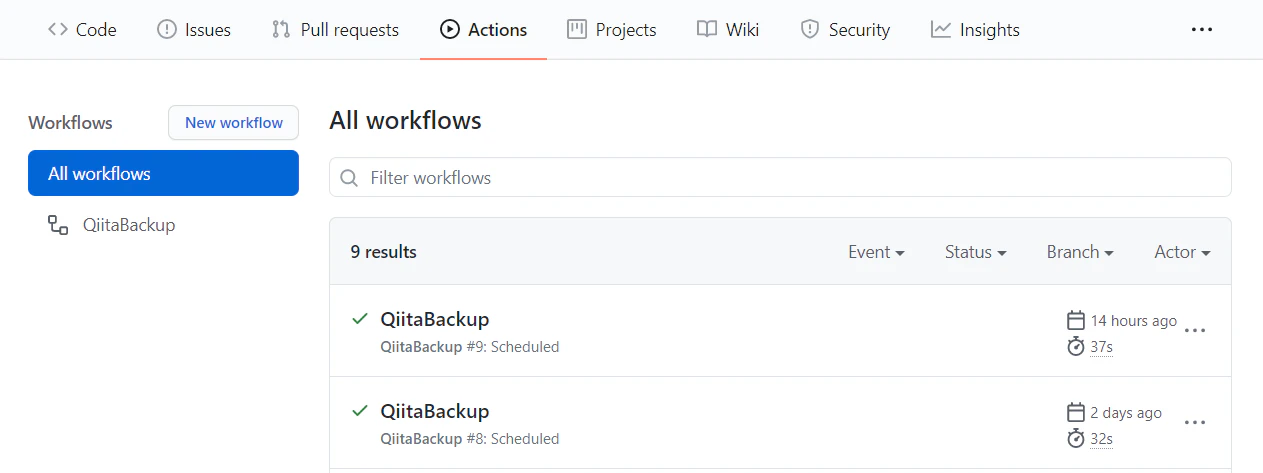Open the Pull requests tab
Screen dimensions: 1263x473
(x=335, y=29)
